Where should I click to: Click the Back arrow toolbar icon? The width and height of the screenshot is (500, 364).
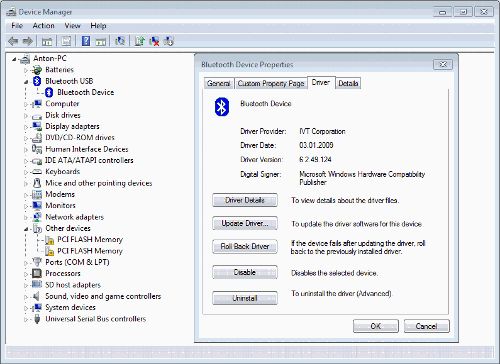pyautogui.click(x=13, y=41)
